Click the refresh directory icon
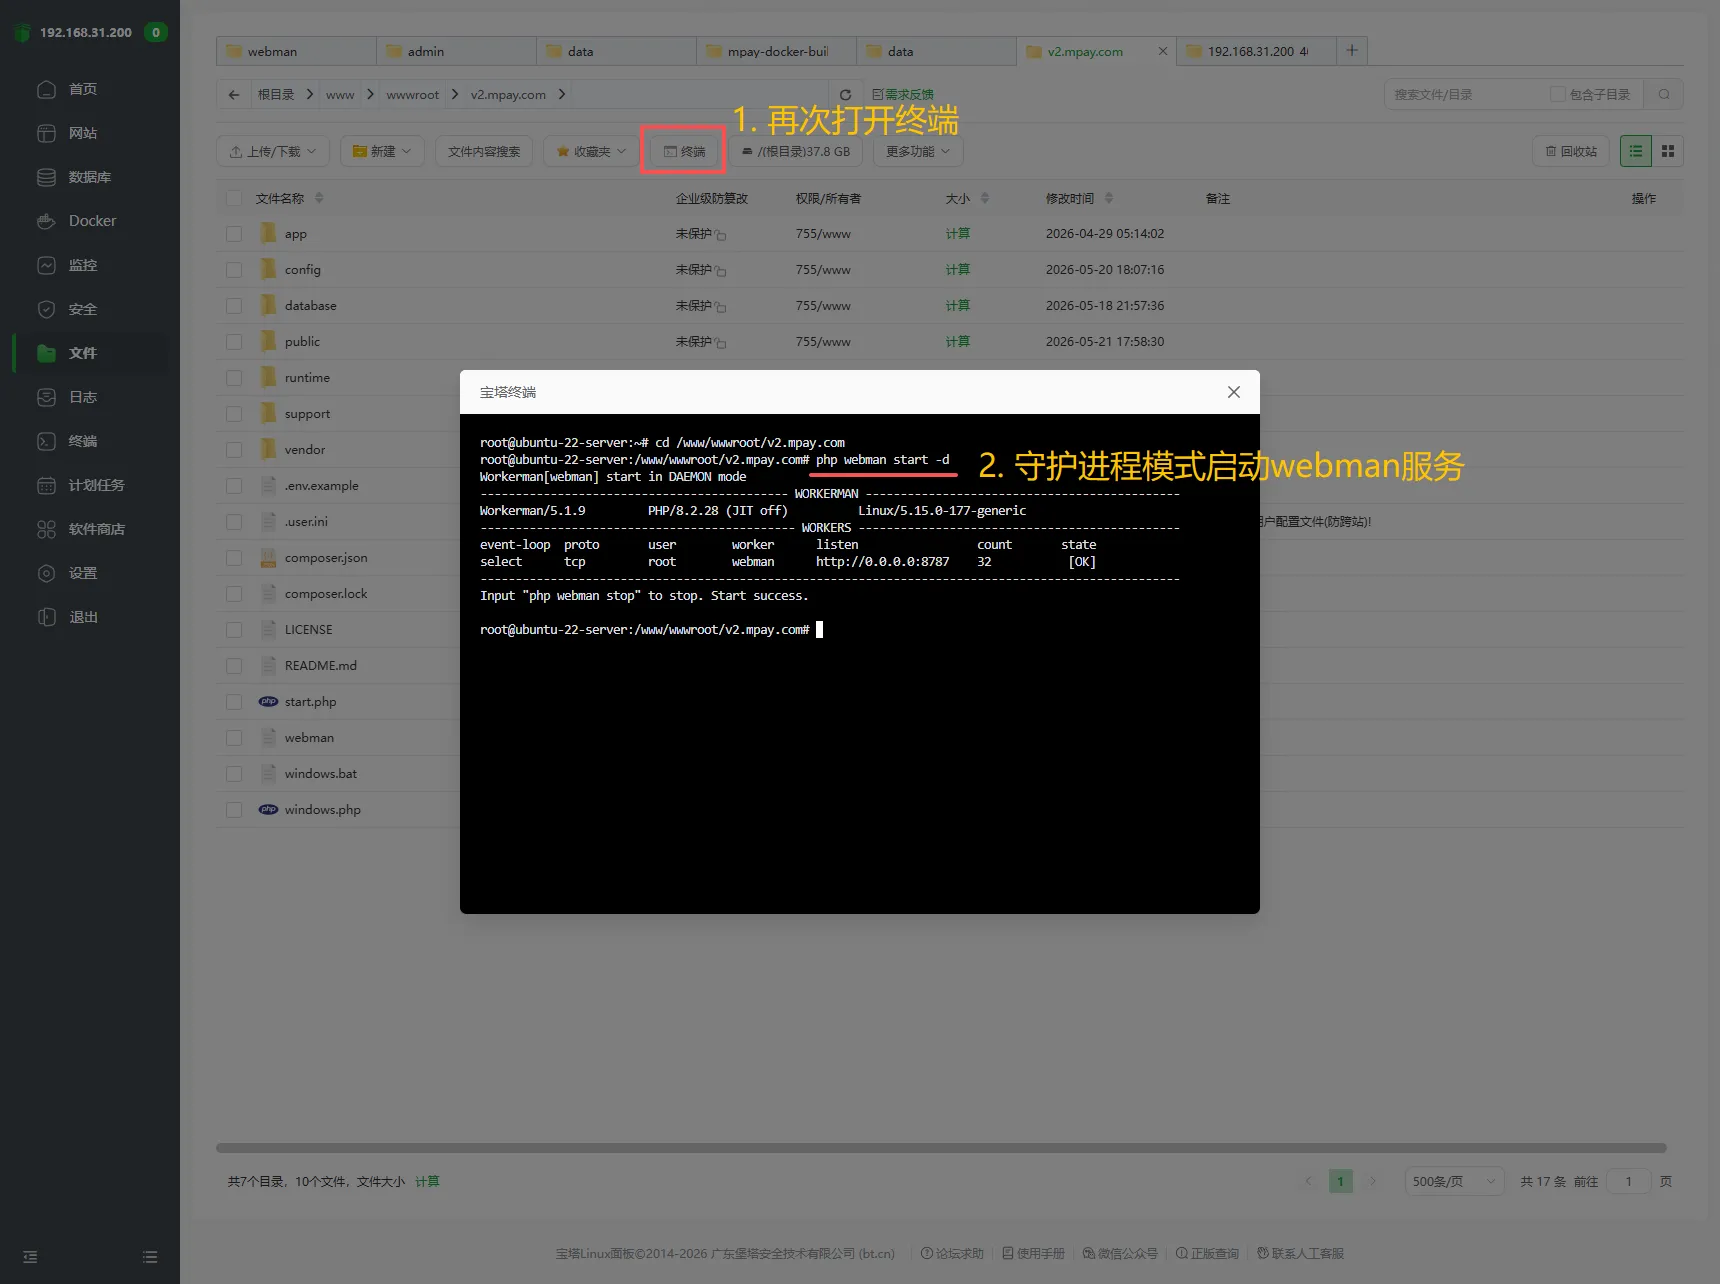This screenshot has height=1284, width=1720. tap(845, 95)
